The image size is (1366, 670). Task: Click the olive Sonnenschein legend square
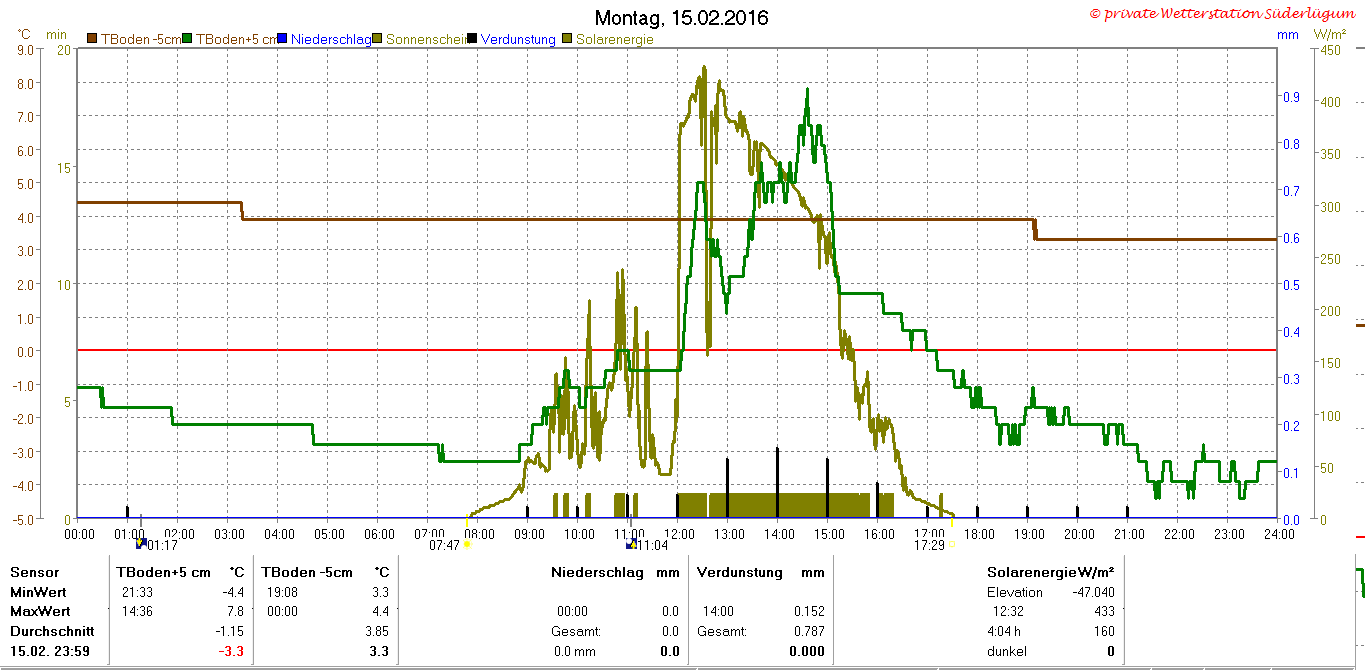click(x=378, y=39)
